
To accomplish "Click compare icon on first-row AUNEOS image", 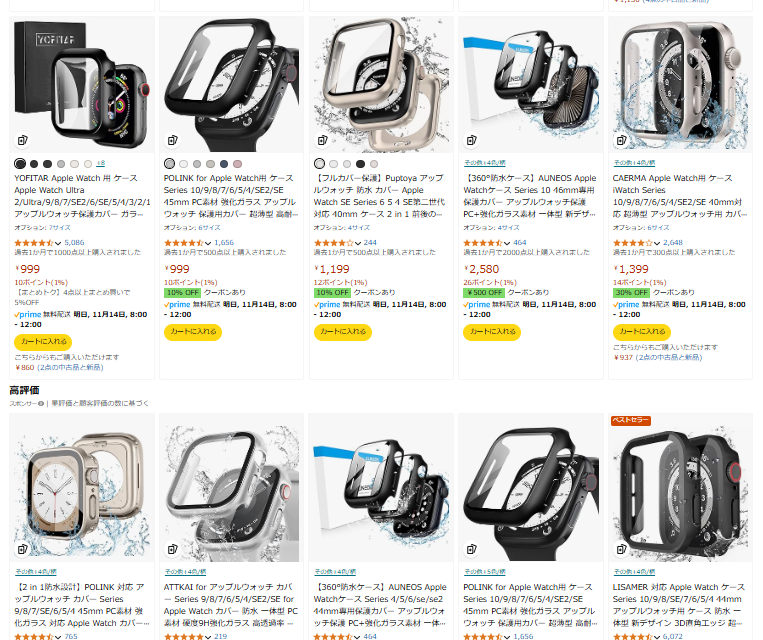I will 472,140.
